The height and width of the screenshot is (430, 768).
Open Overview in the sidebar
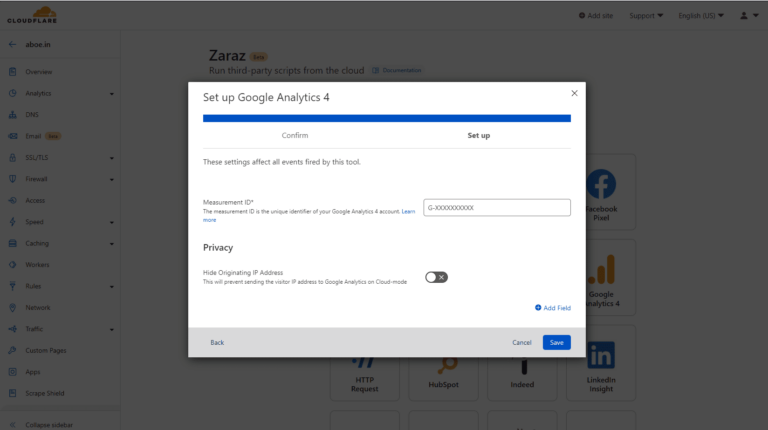point(39,72)
